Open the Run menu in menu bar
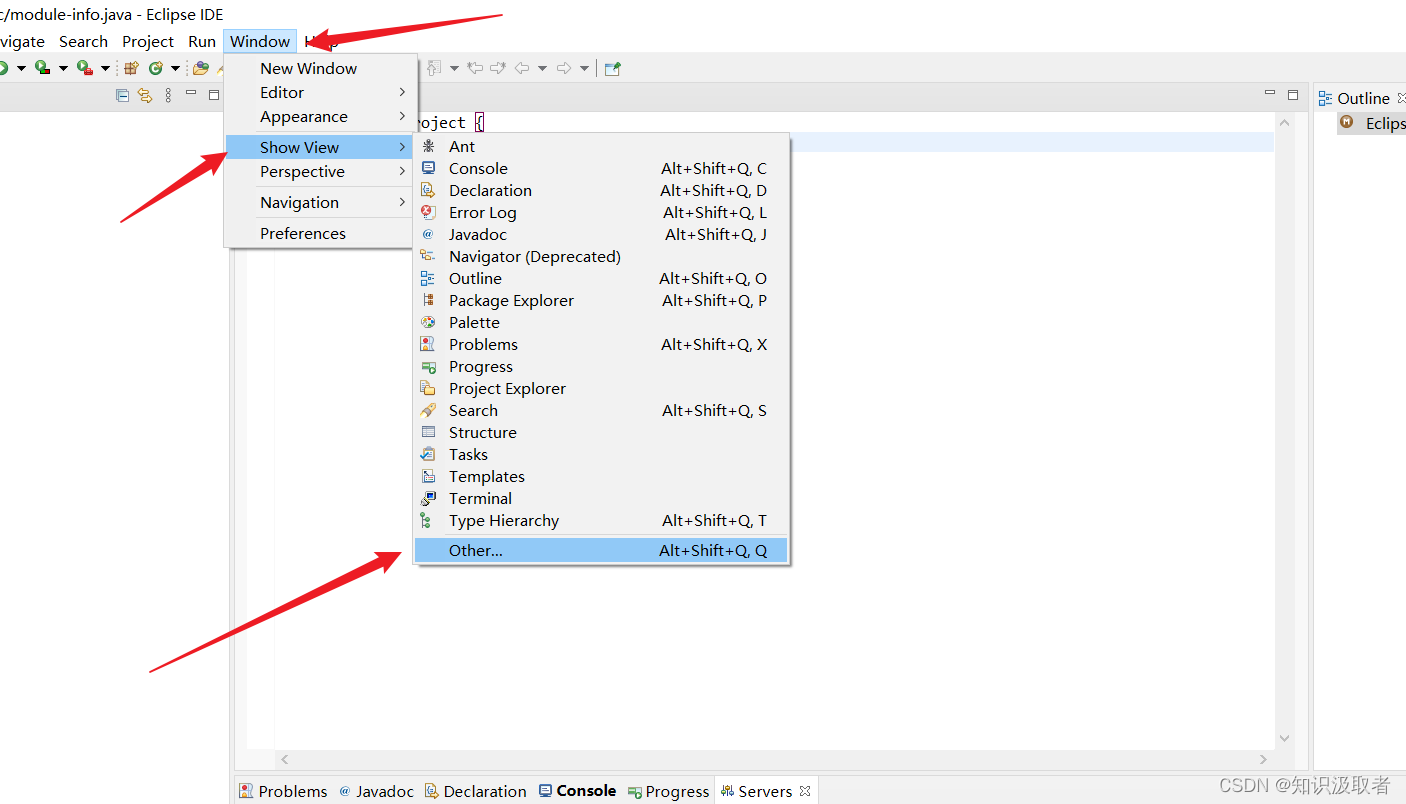 pyautogui.click(x=202, y=41)
